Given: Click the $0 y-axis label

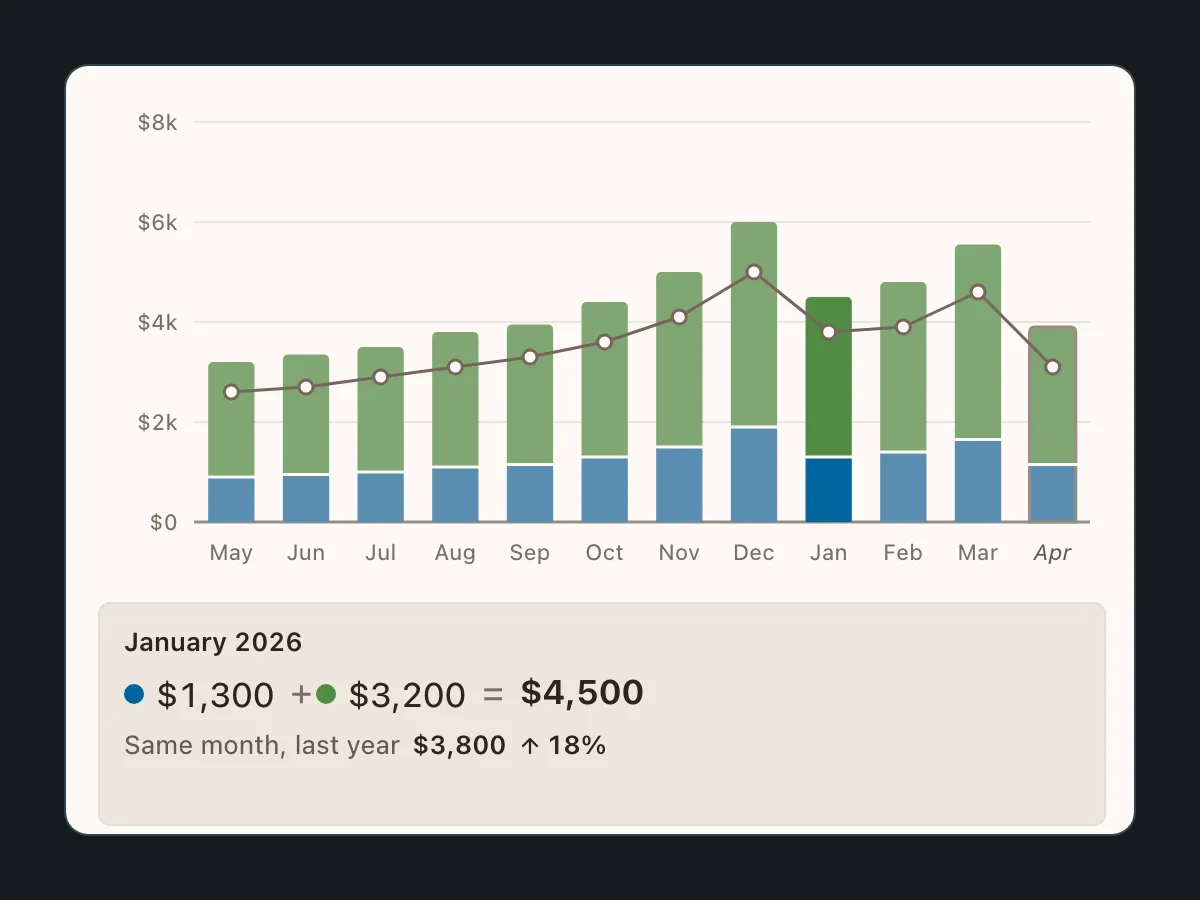Looking at the screenshot, I should click(164, 522).
